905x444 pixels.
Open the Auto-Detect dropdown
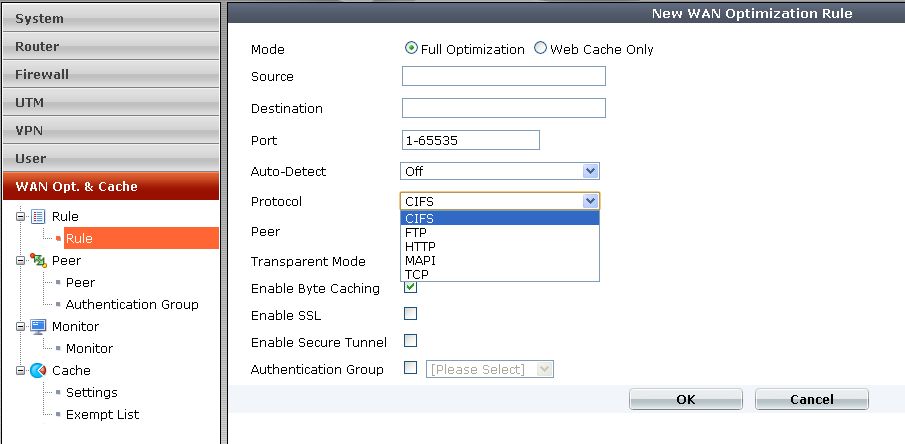coord(590,171)
